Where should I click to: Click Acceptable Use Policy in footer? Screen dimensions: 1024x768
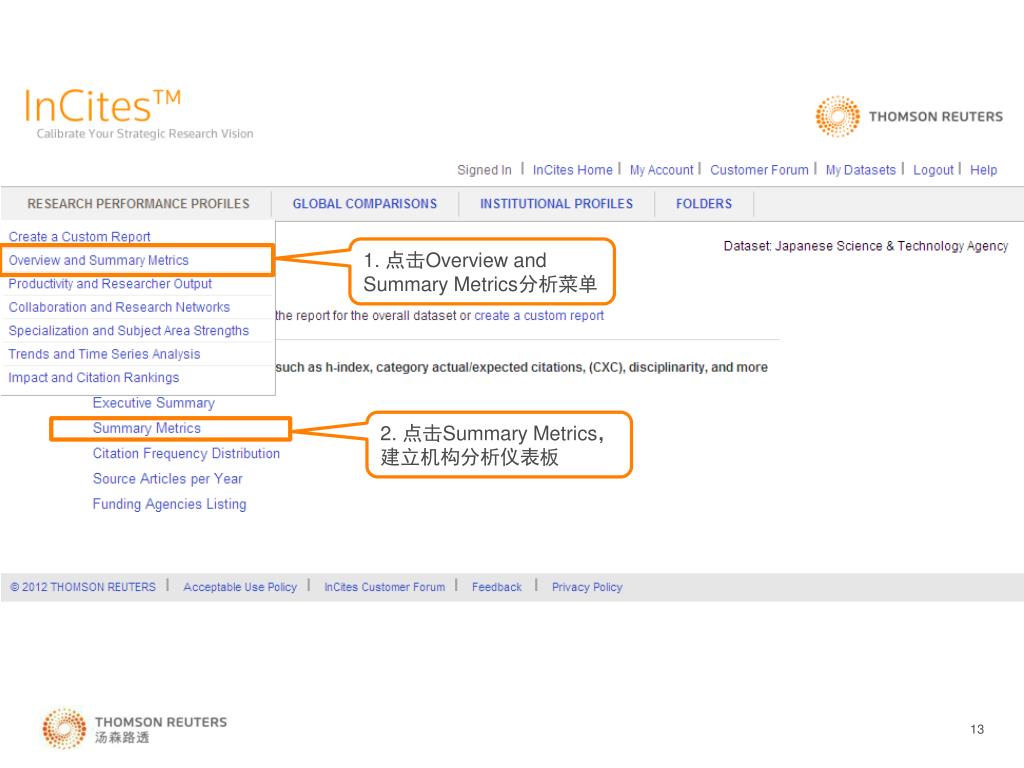click(240, 587)
